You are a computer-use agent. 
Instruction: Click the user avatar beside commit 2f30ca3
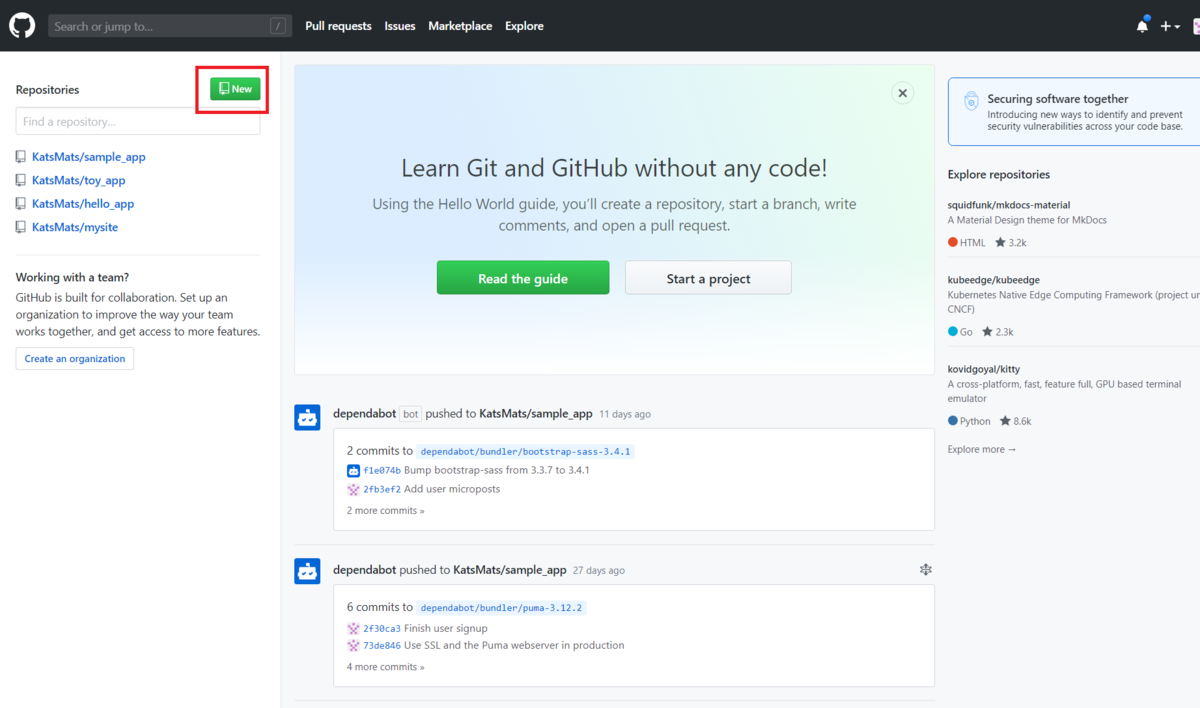(353, 629)
